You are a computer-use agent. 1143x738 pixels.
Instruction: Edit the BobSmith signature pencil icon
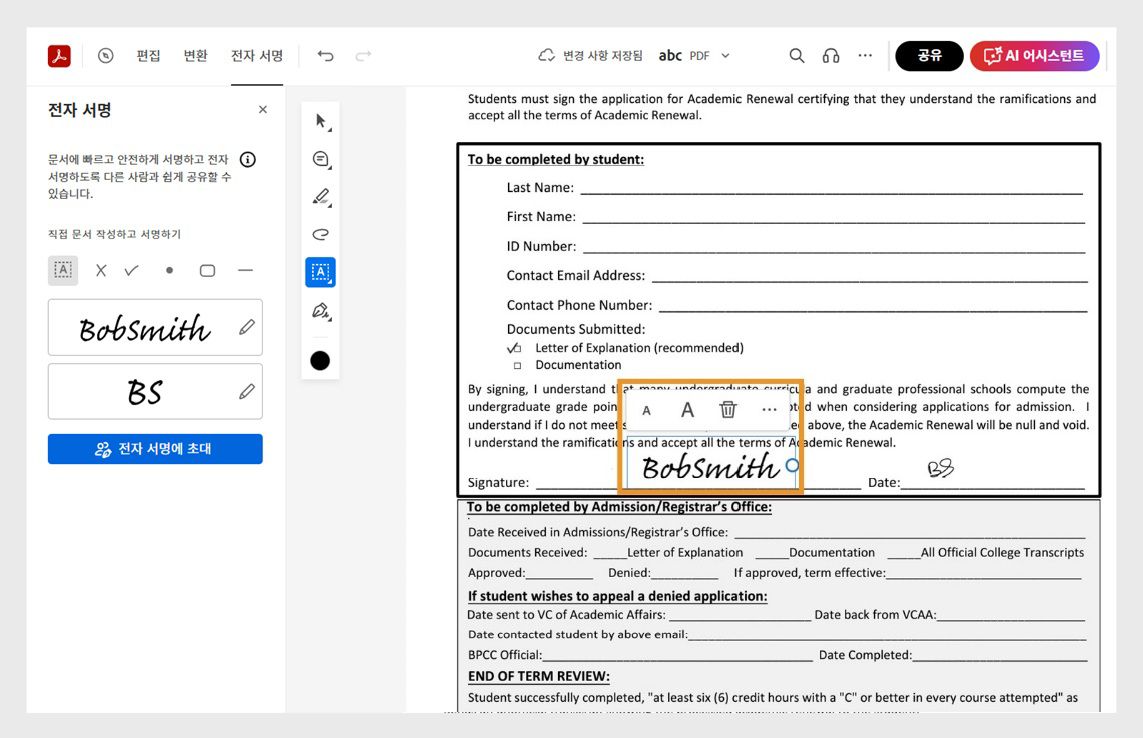click(247, 327)
